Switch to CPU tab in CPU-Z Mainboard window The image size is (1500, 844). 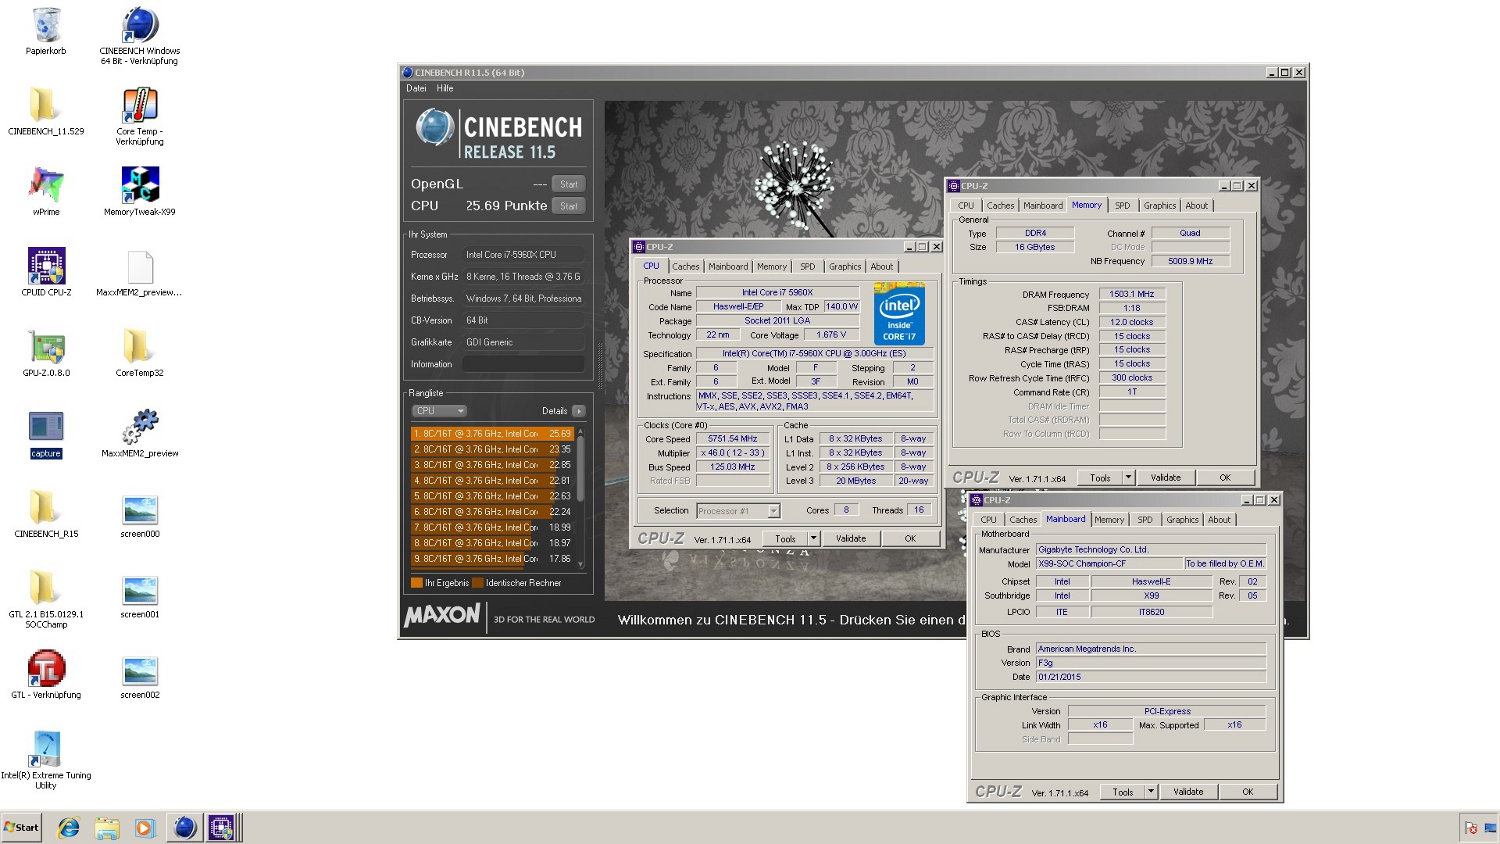989,520
